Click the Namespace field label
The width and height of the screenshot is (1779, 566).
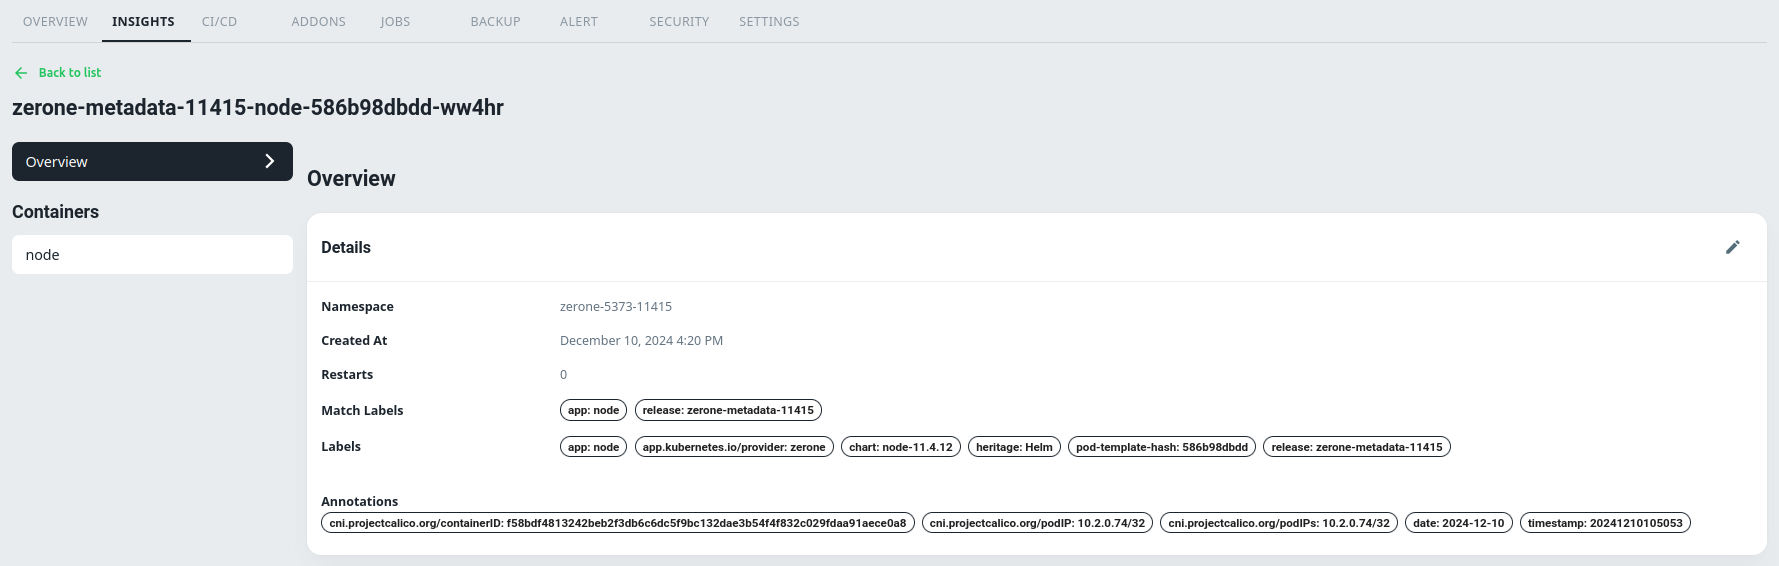(x=357, y=307)
